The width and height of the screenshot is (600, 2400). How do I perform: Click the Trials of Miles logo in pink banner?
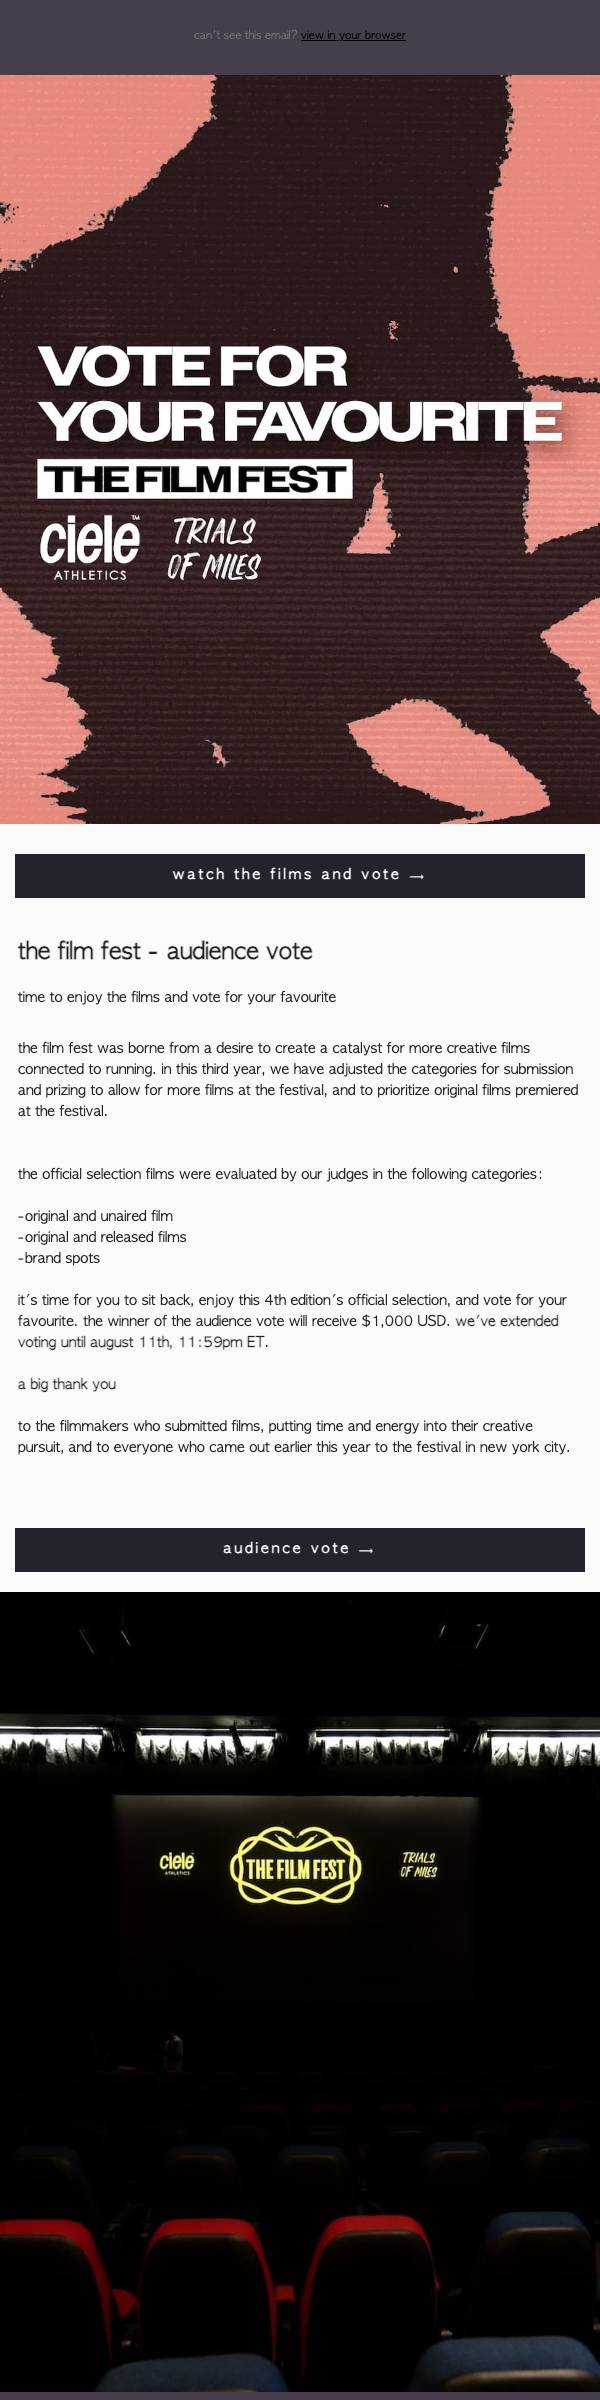[213, 548]
